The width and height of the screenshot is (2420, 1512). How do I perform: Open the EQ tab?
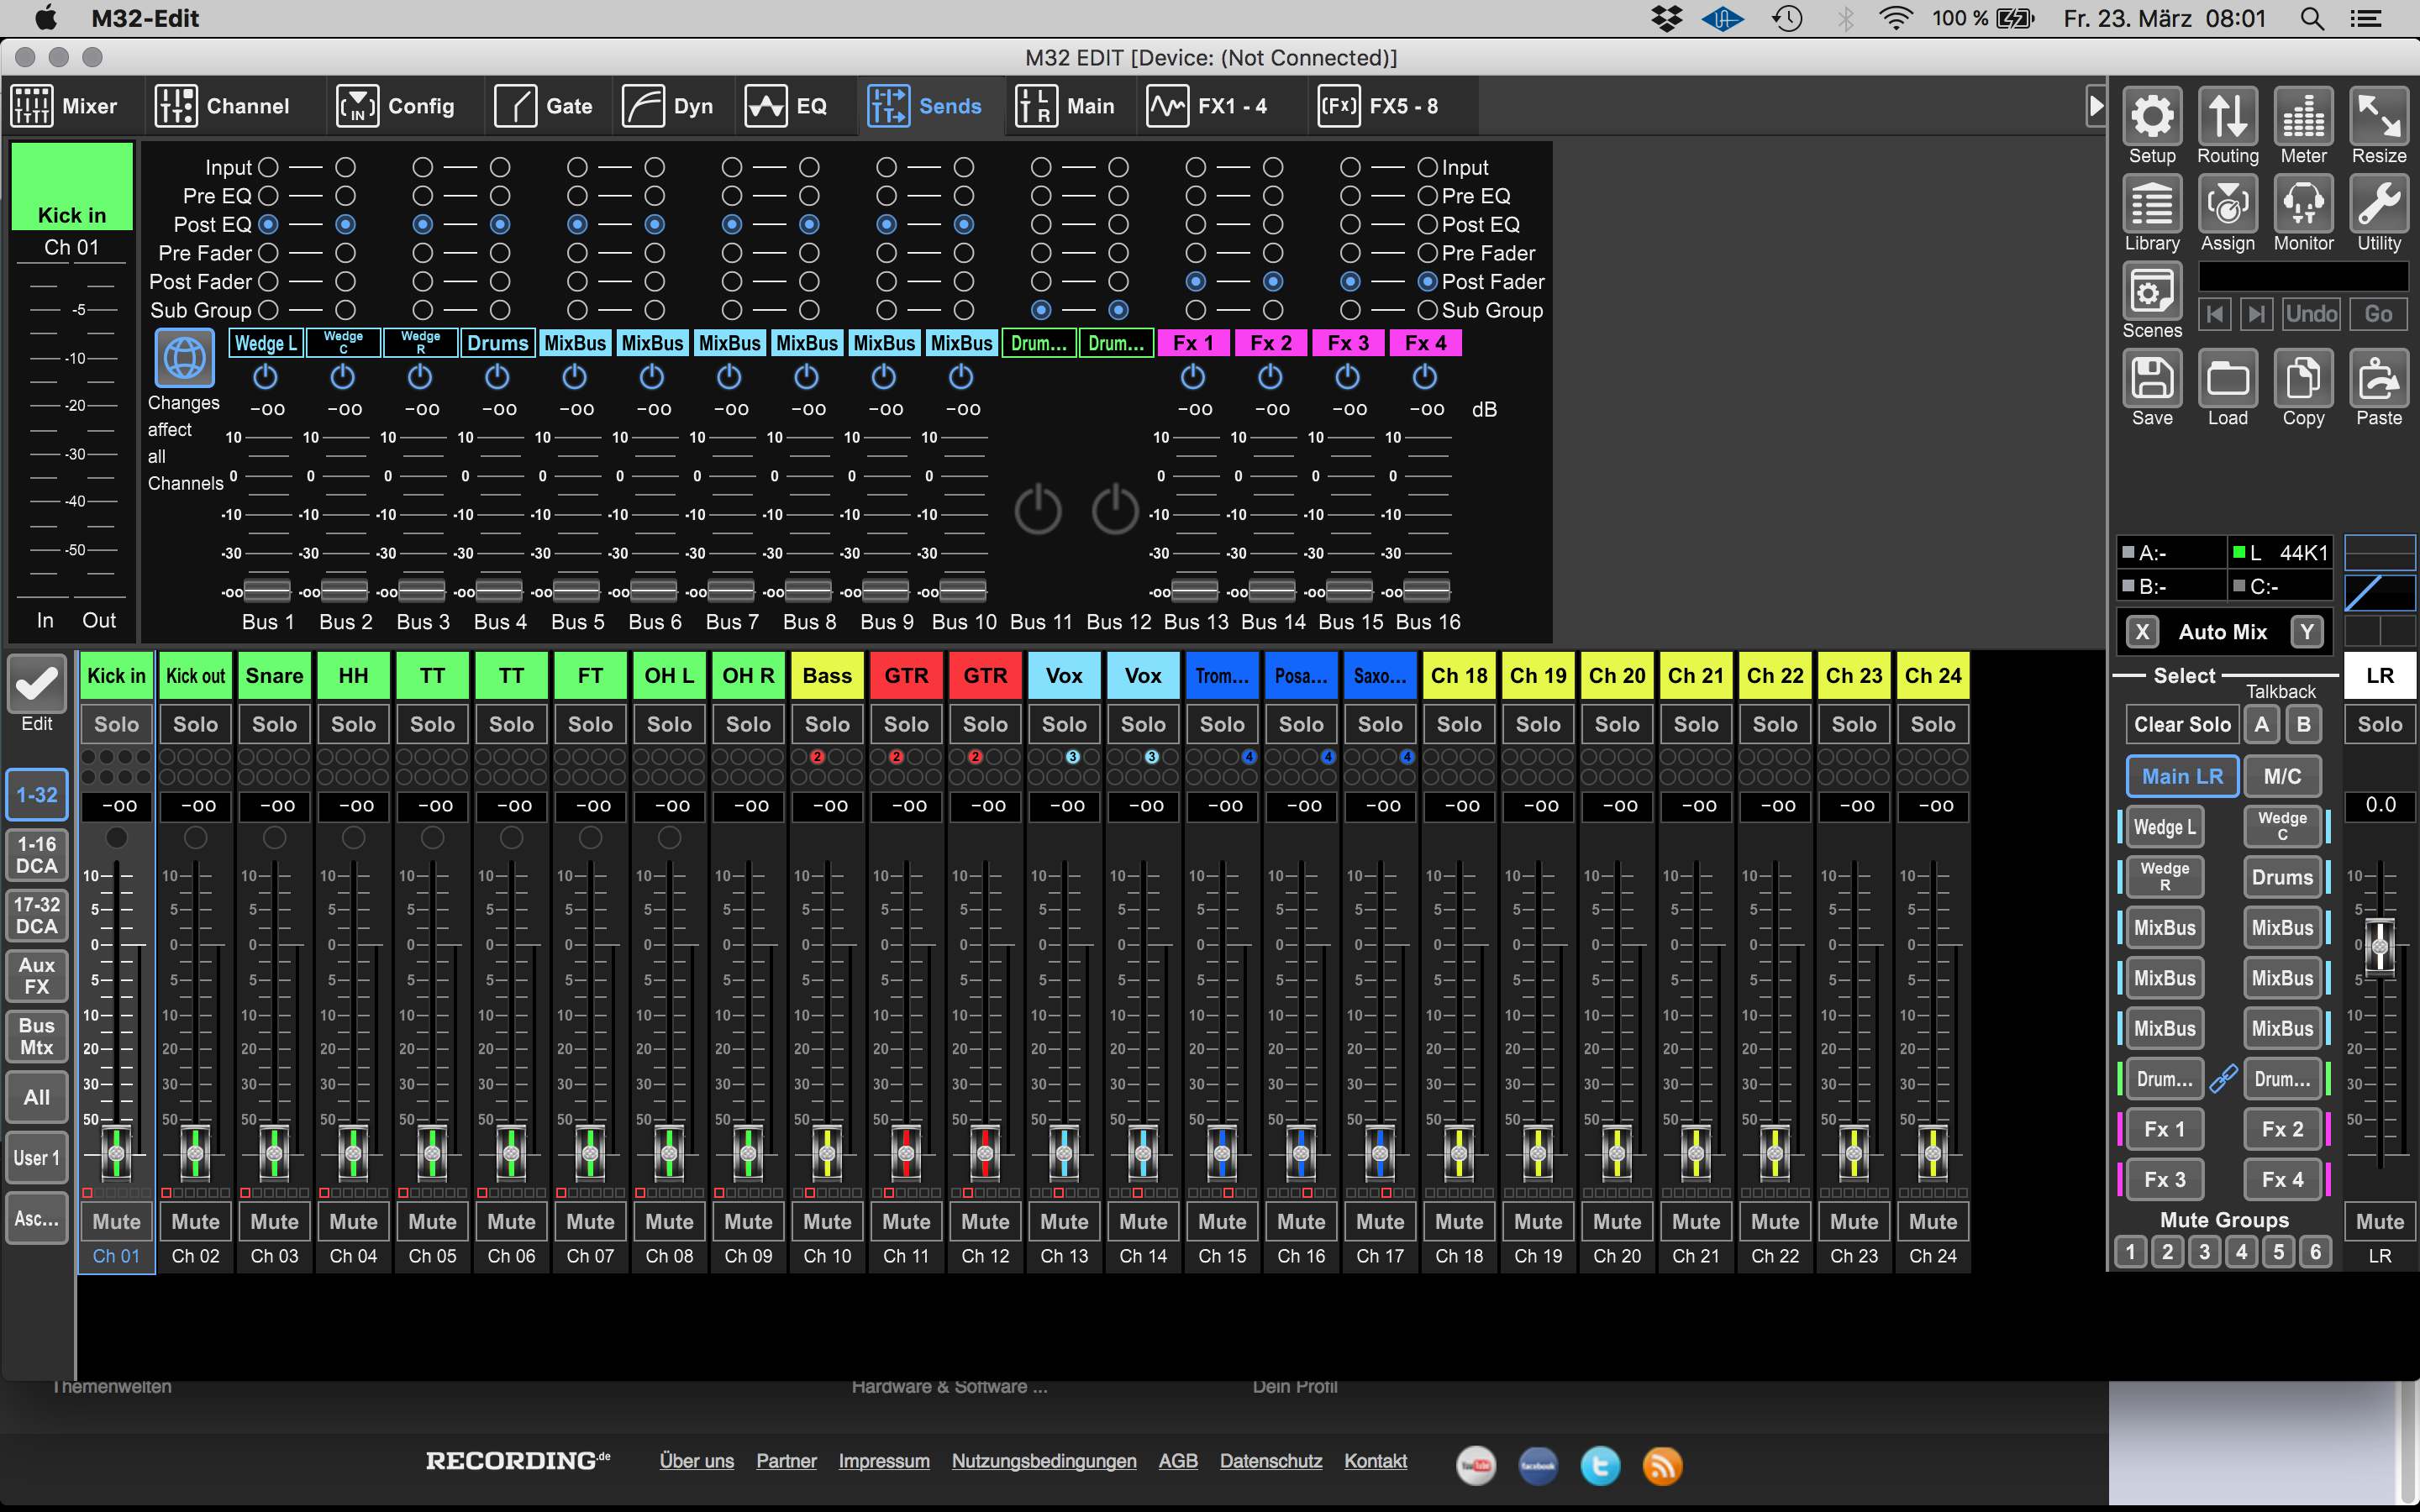click(x=786, y=106)
